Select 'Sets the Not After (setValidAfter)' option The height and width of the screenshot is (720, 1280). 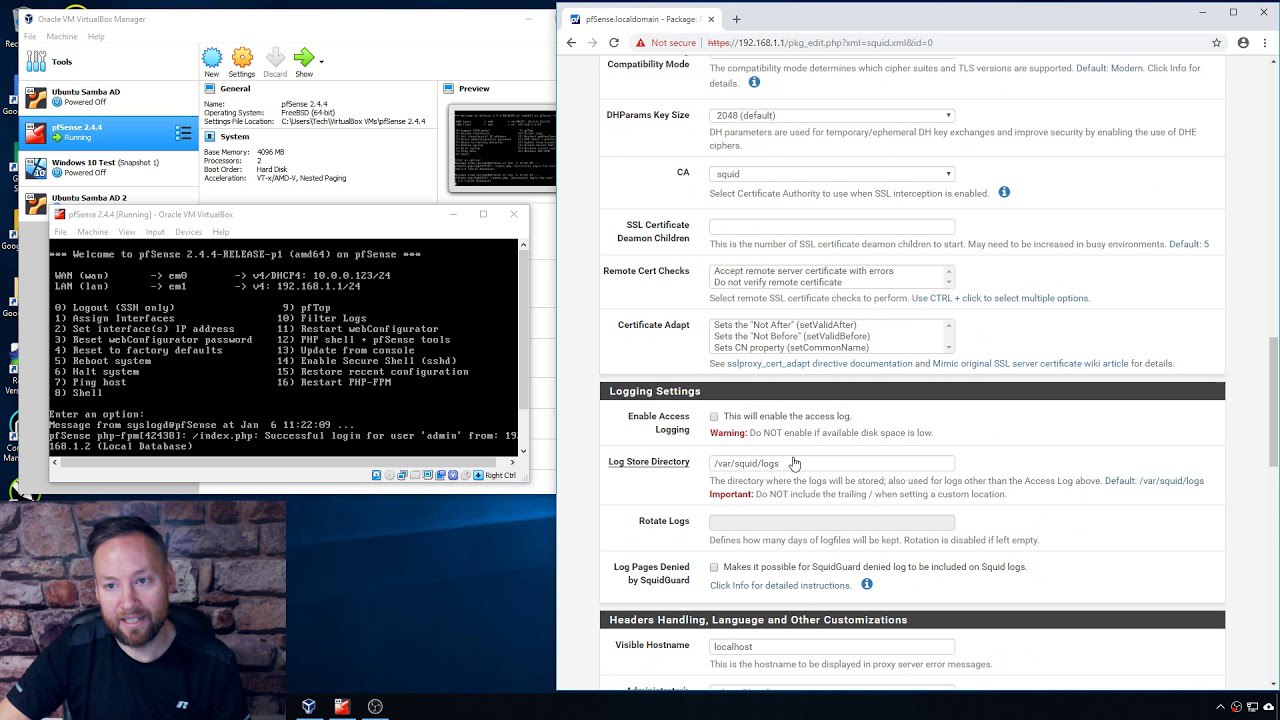tap(785, 325)
